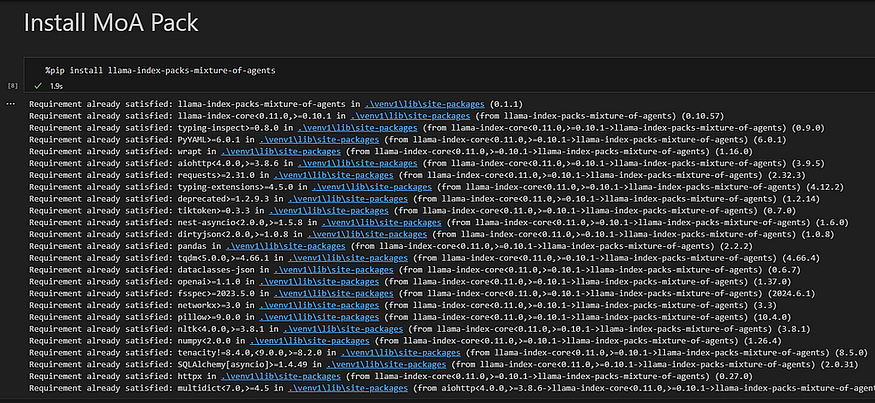Image resolution: width=875 pixels, height=403 pixels.
Task: Open site-packages link on pillow row
Action: pos(319,318)
